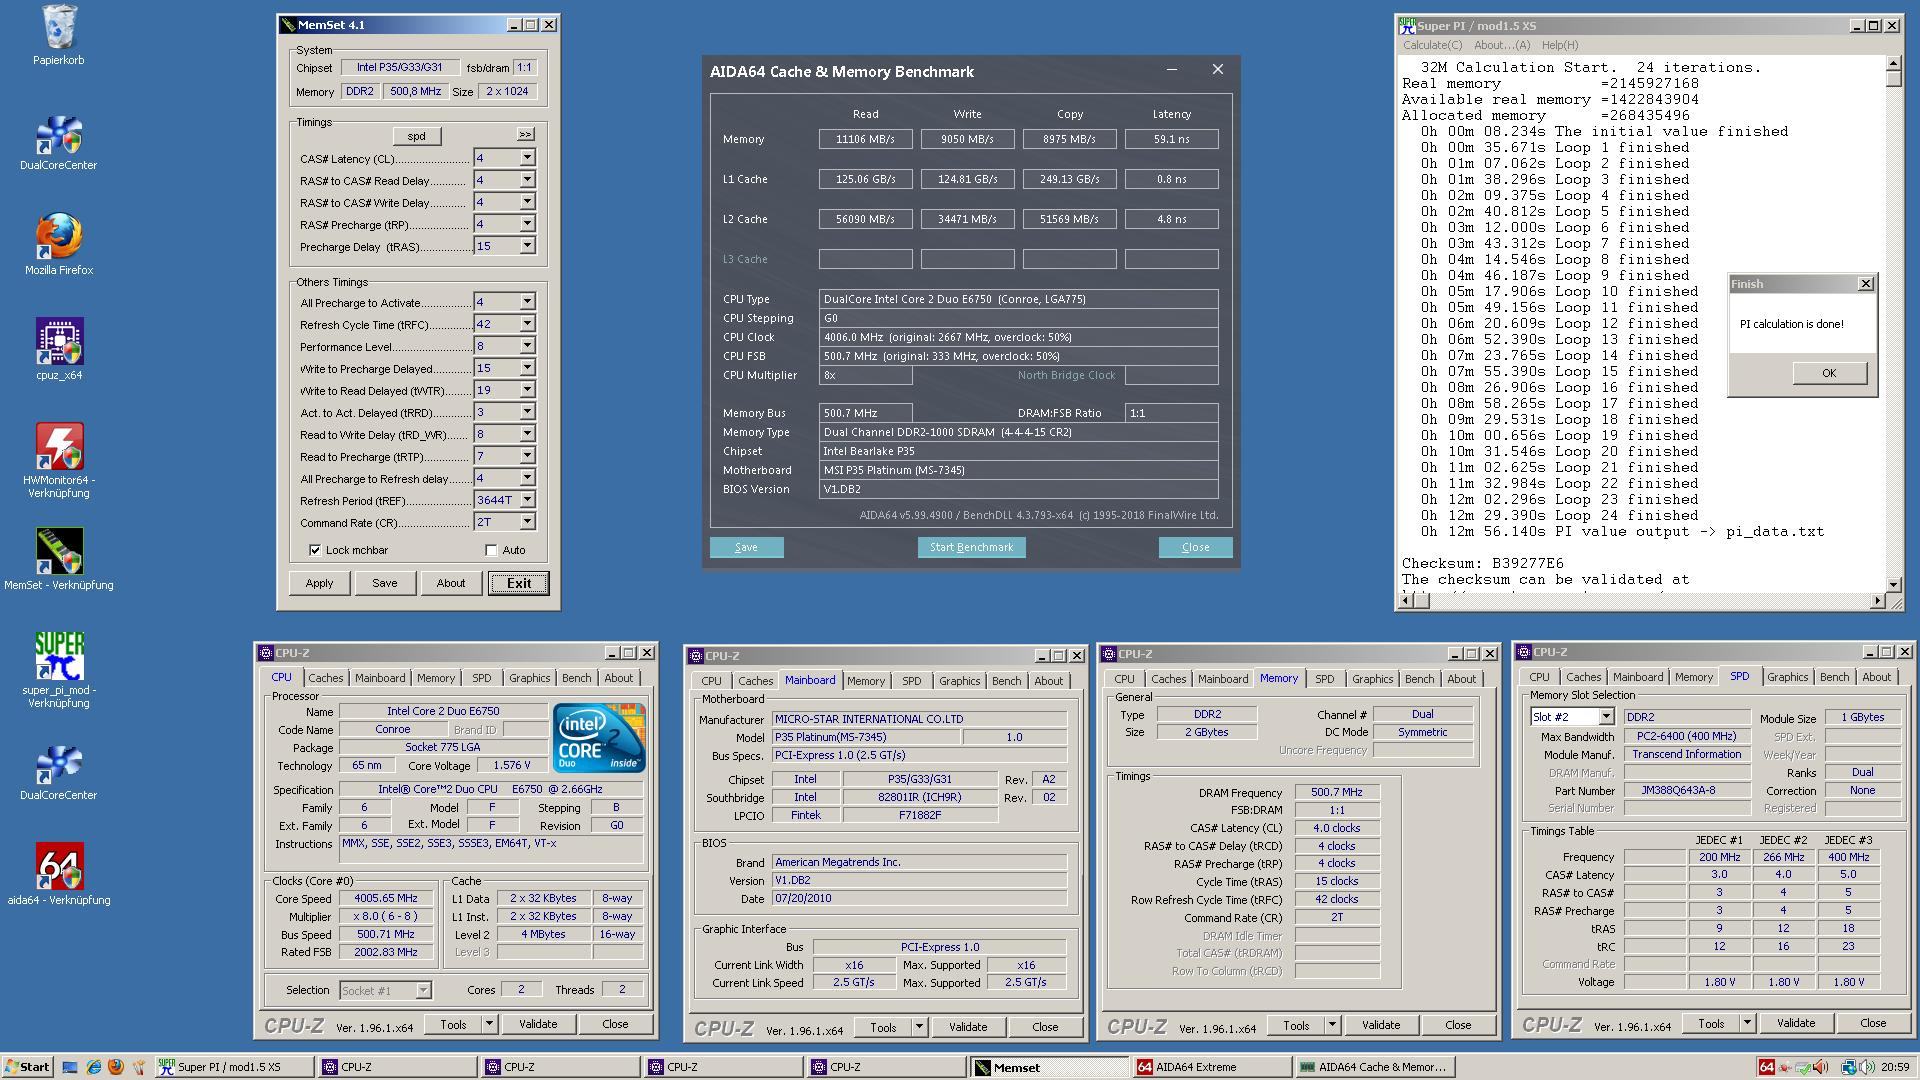Open the MemSet desktop shortcut
Image resolution: width=1920 pixels, height=1080 pixels.
pyautogui.click(x=58, y=560)
